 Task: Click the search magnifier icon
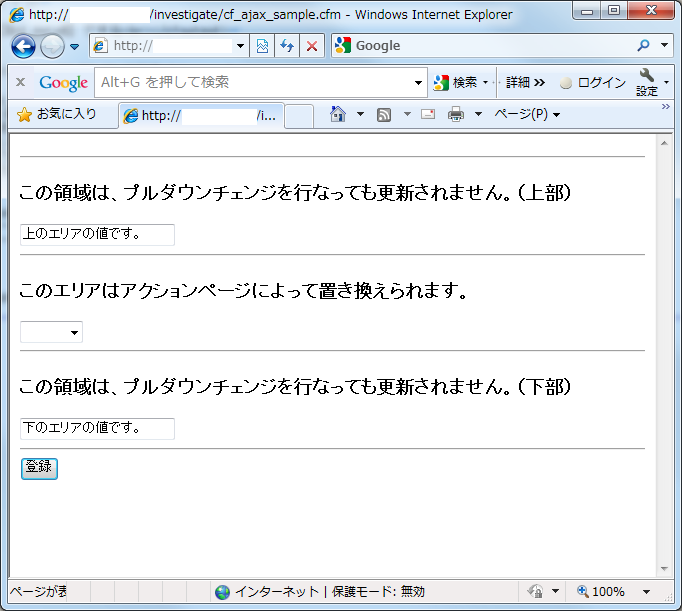644,46
